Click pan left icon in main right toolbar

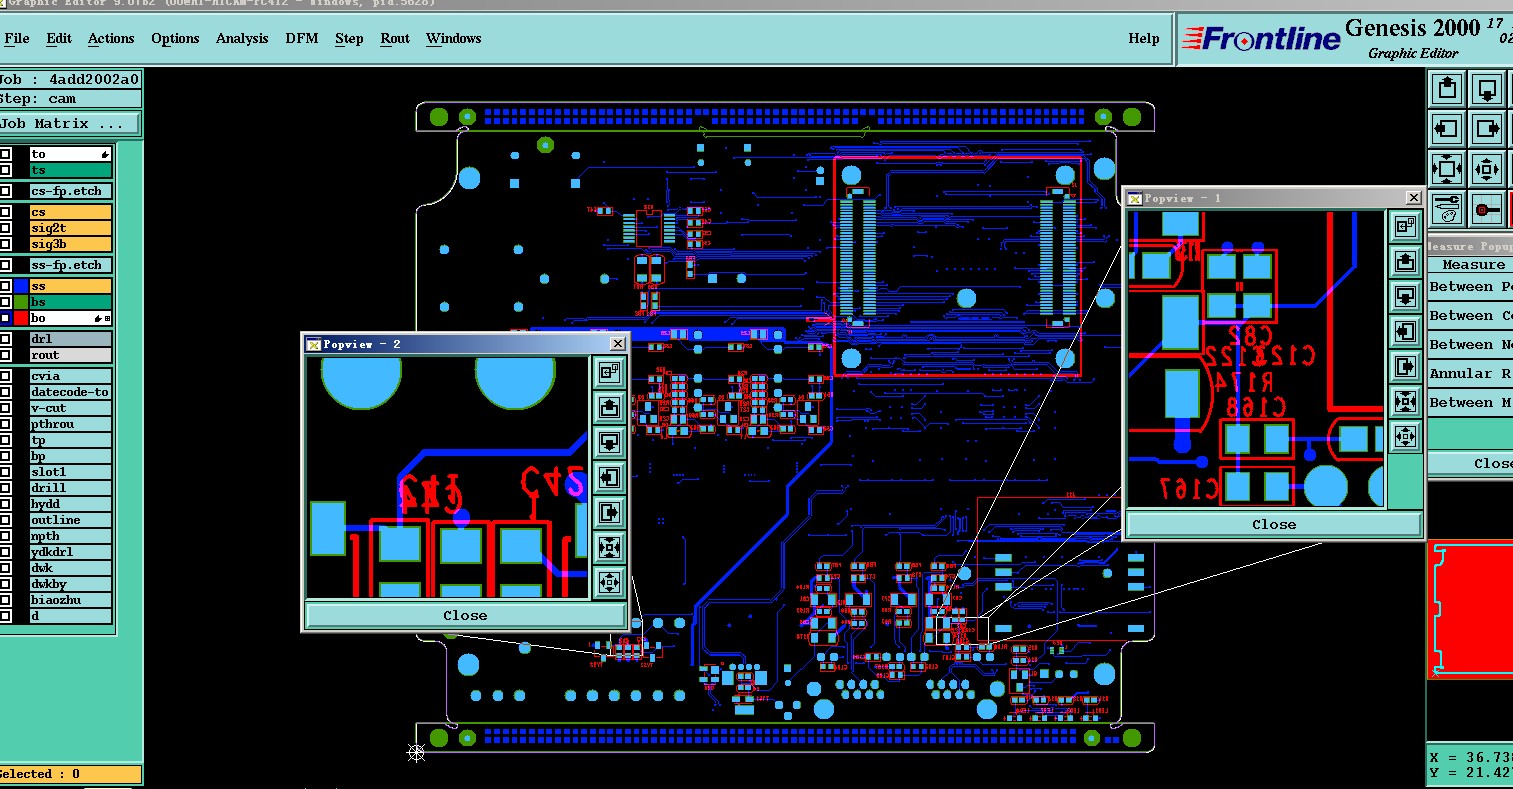[1447, 129]
